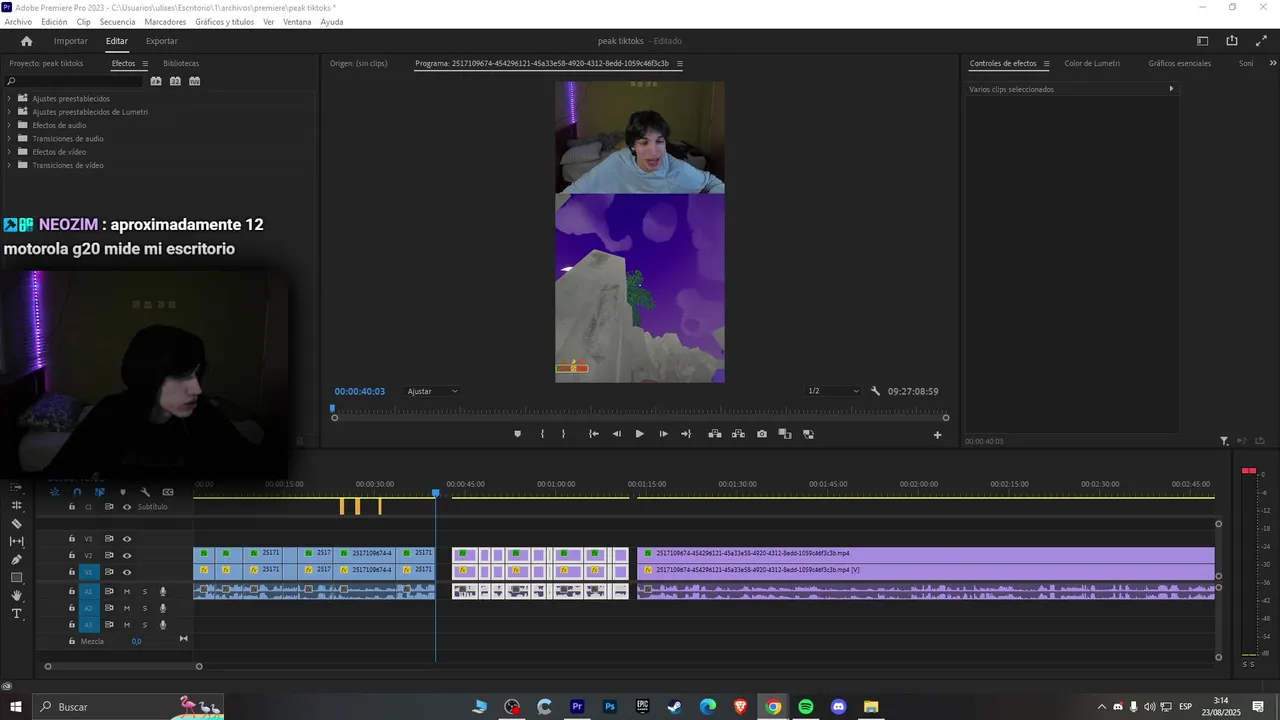Toggle lock on track V1
Screen dimensions: 1280x720
coord(71,572)
